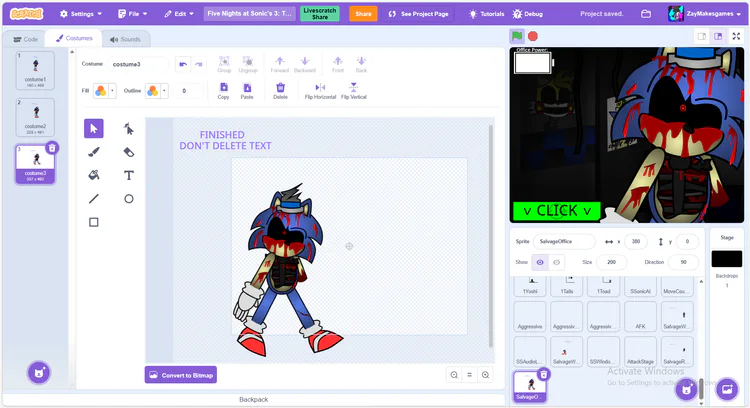Switch to large stage layout

718,36
